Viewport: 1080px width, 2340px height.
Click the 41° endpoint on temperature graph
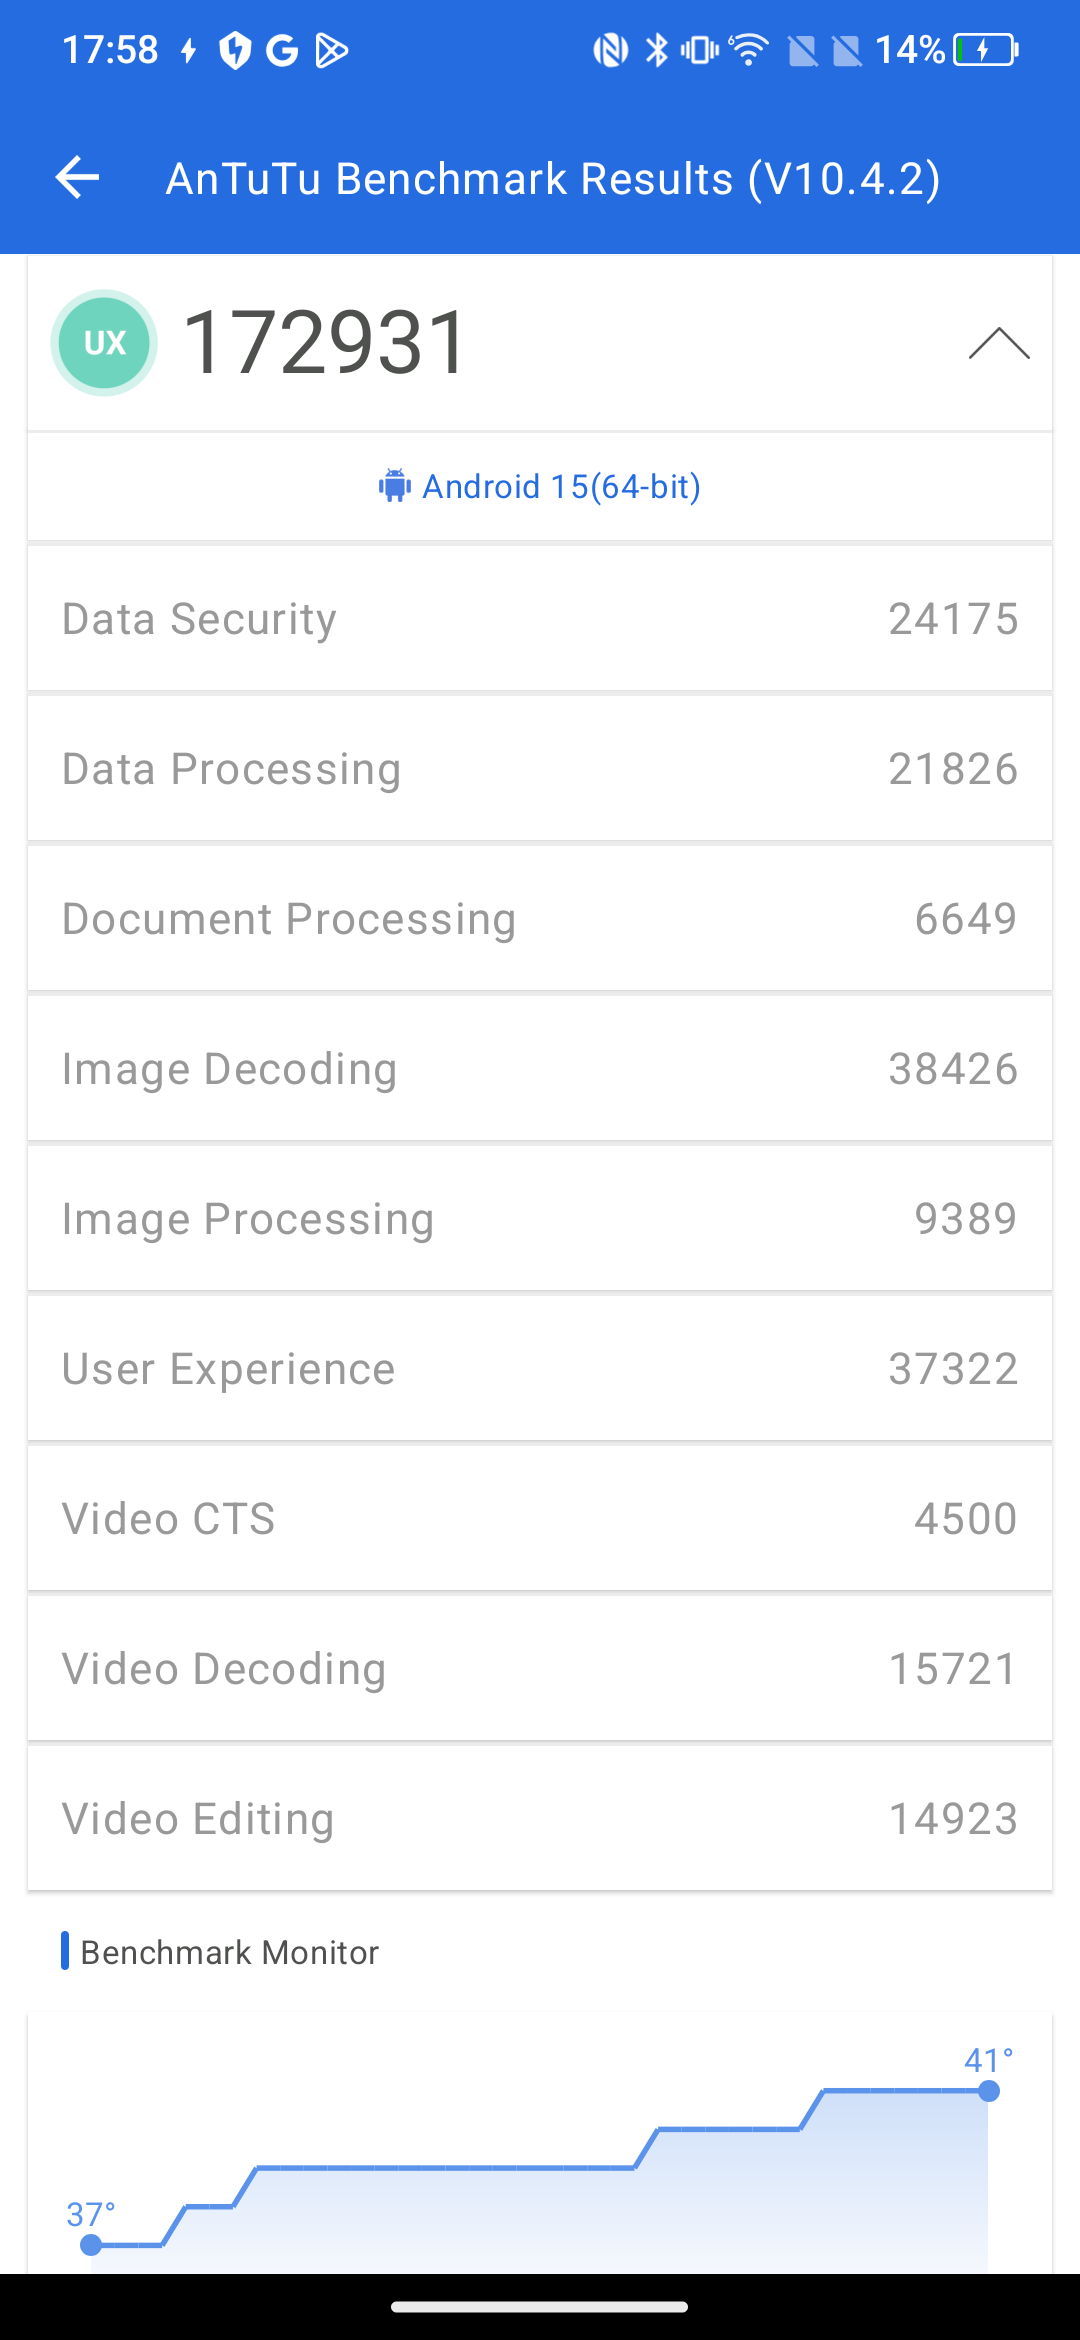coord(989,2090)
